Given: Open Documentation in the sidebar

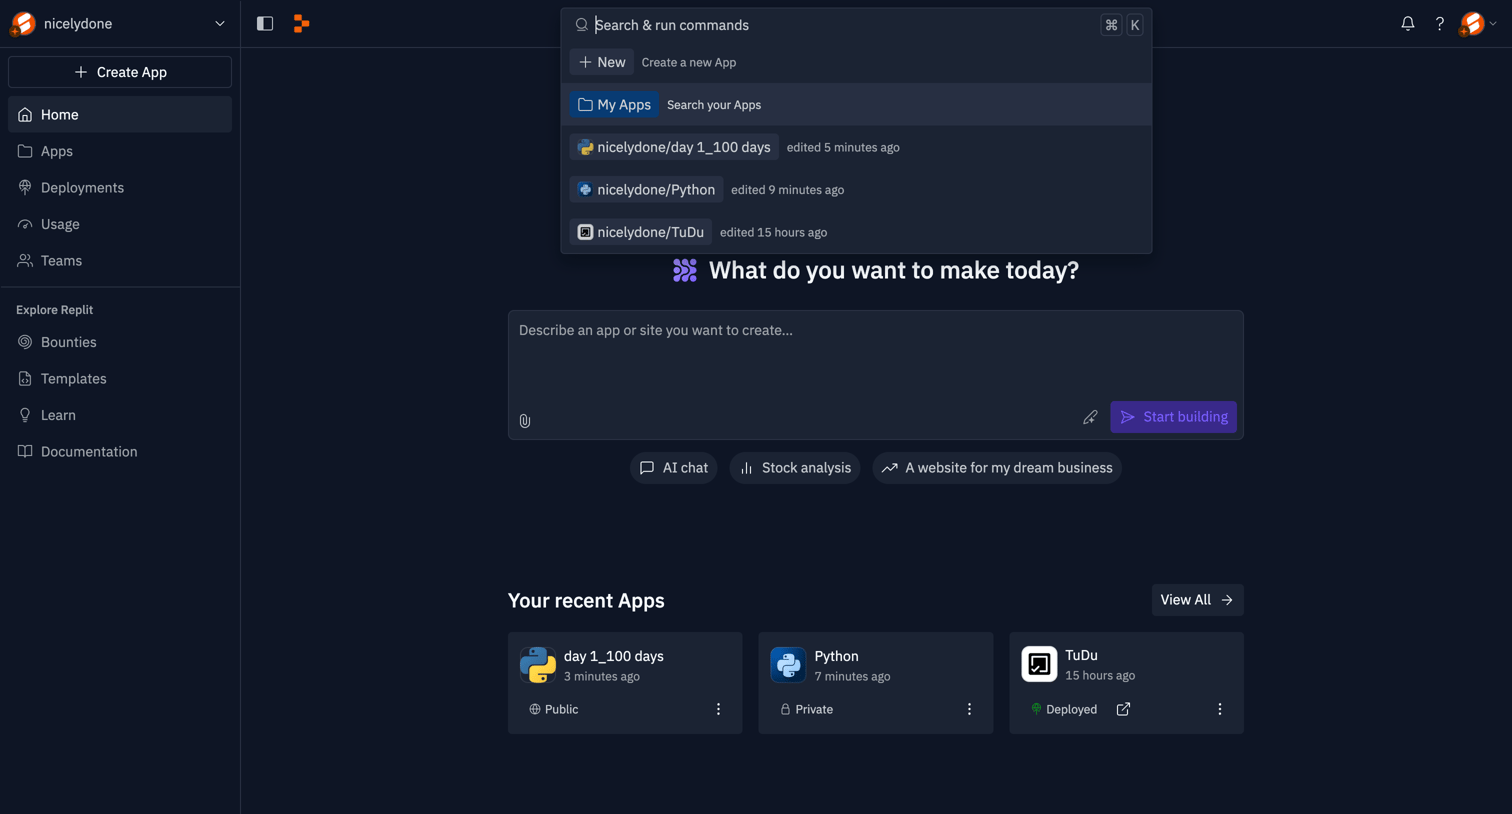Looking at the screenshot, I should [120, 452].
